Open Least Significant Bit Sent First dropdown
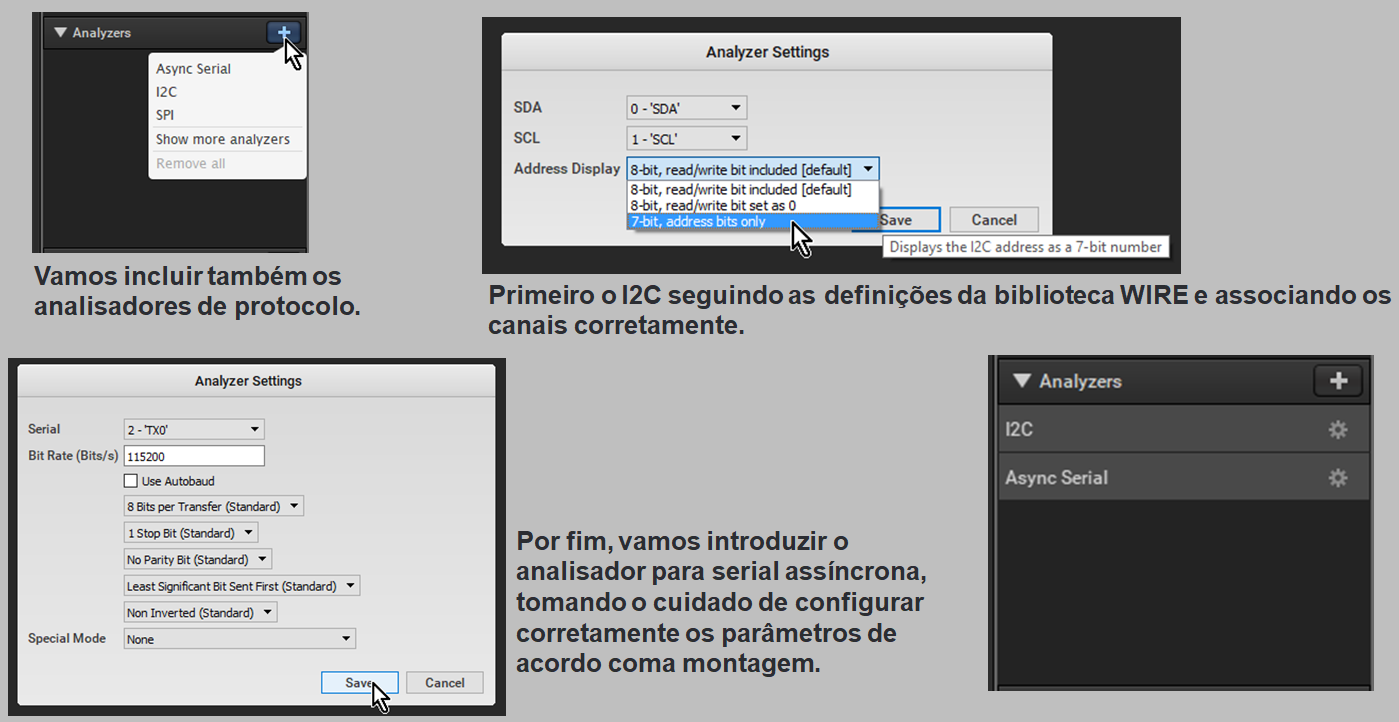1399x722 pixels. [241, 586]
